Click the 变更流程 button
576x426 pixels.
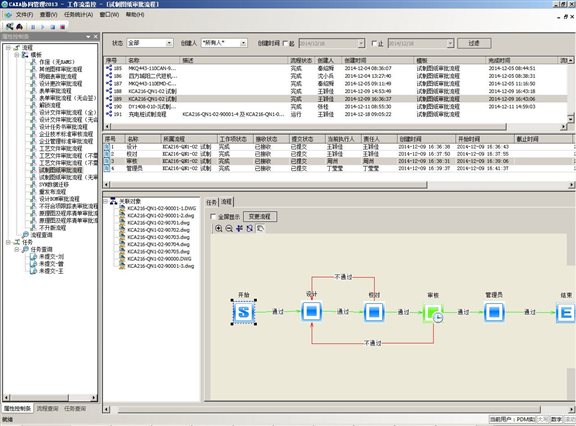pos(260,217)
